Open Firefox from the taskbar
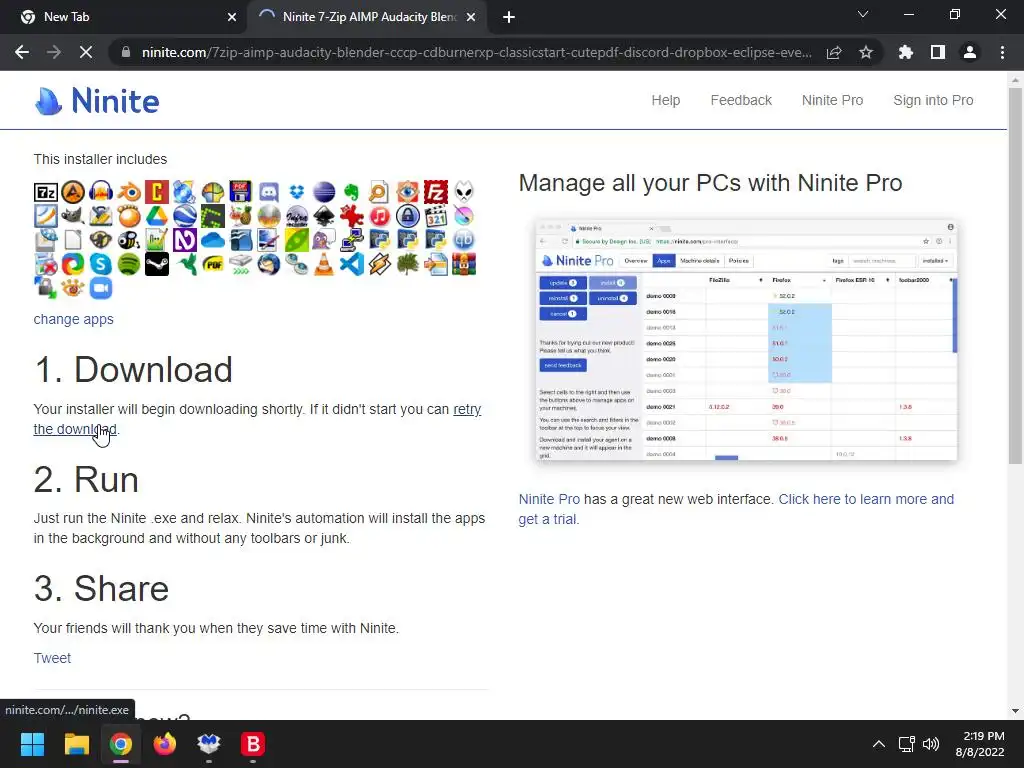This screenshot has width=1024, height=768. (165, 744)
